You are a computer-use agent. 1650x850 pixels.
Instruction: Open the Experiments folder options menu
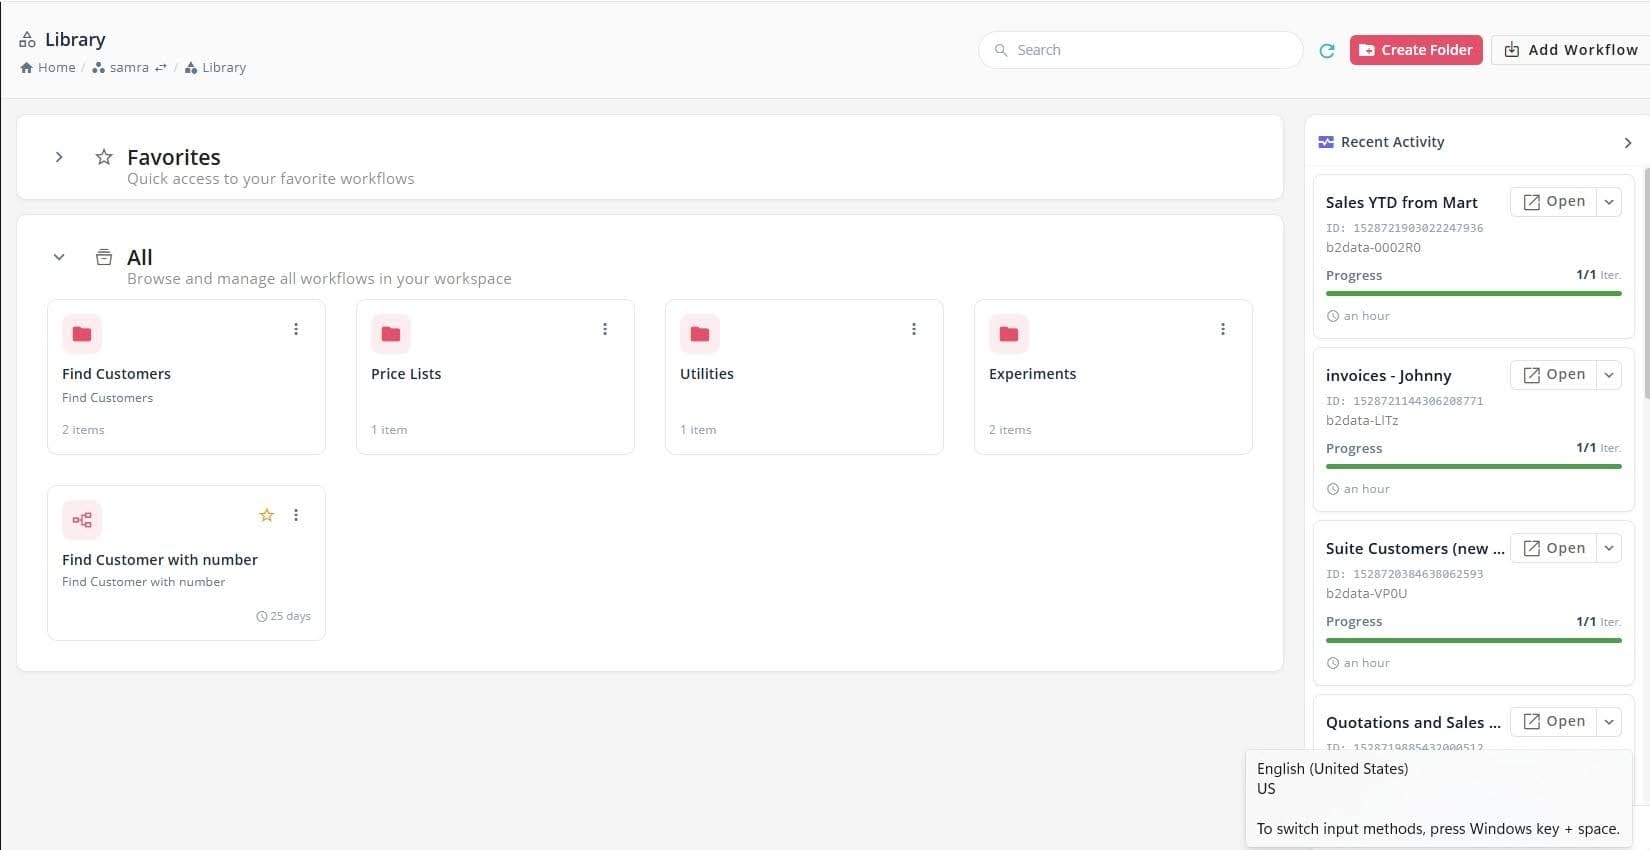click(x=1223, y=329)
